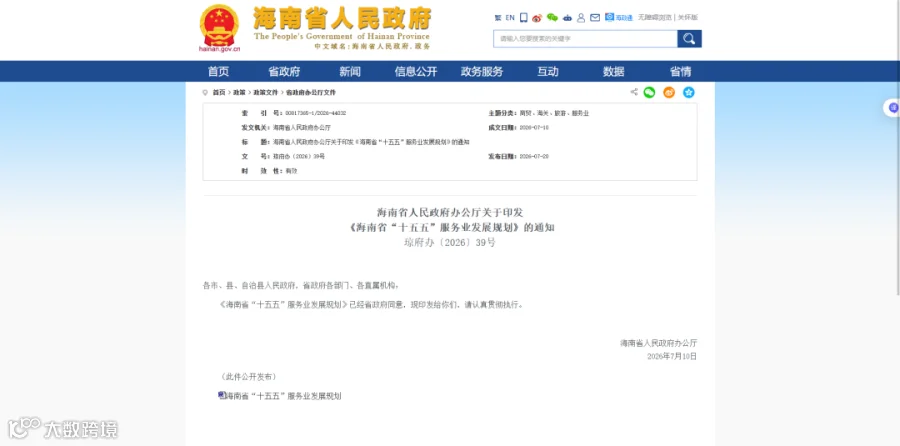Open the 互动 navigation menu item
The height and width of the screenshot is (446, 900).
(x=548, y=72)
